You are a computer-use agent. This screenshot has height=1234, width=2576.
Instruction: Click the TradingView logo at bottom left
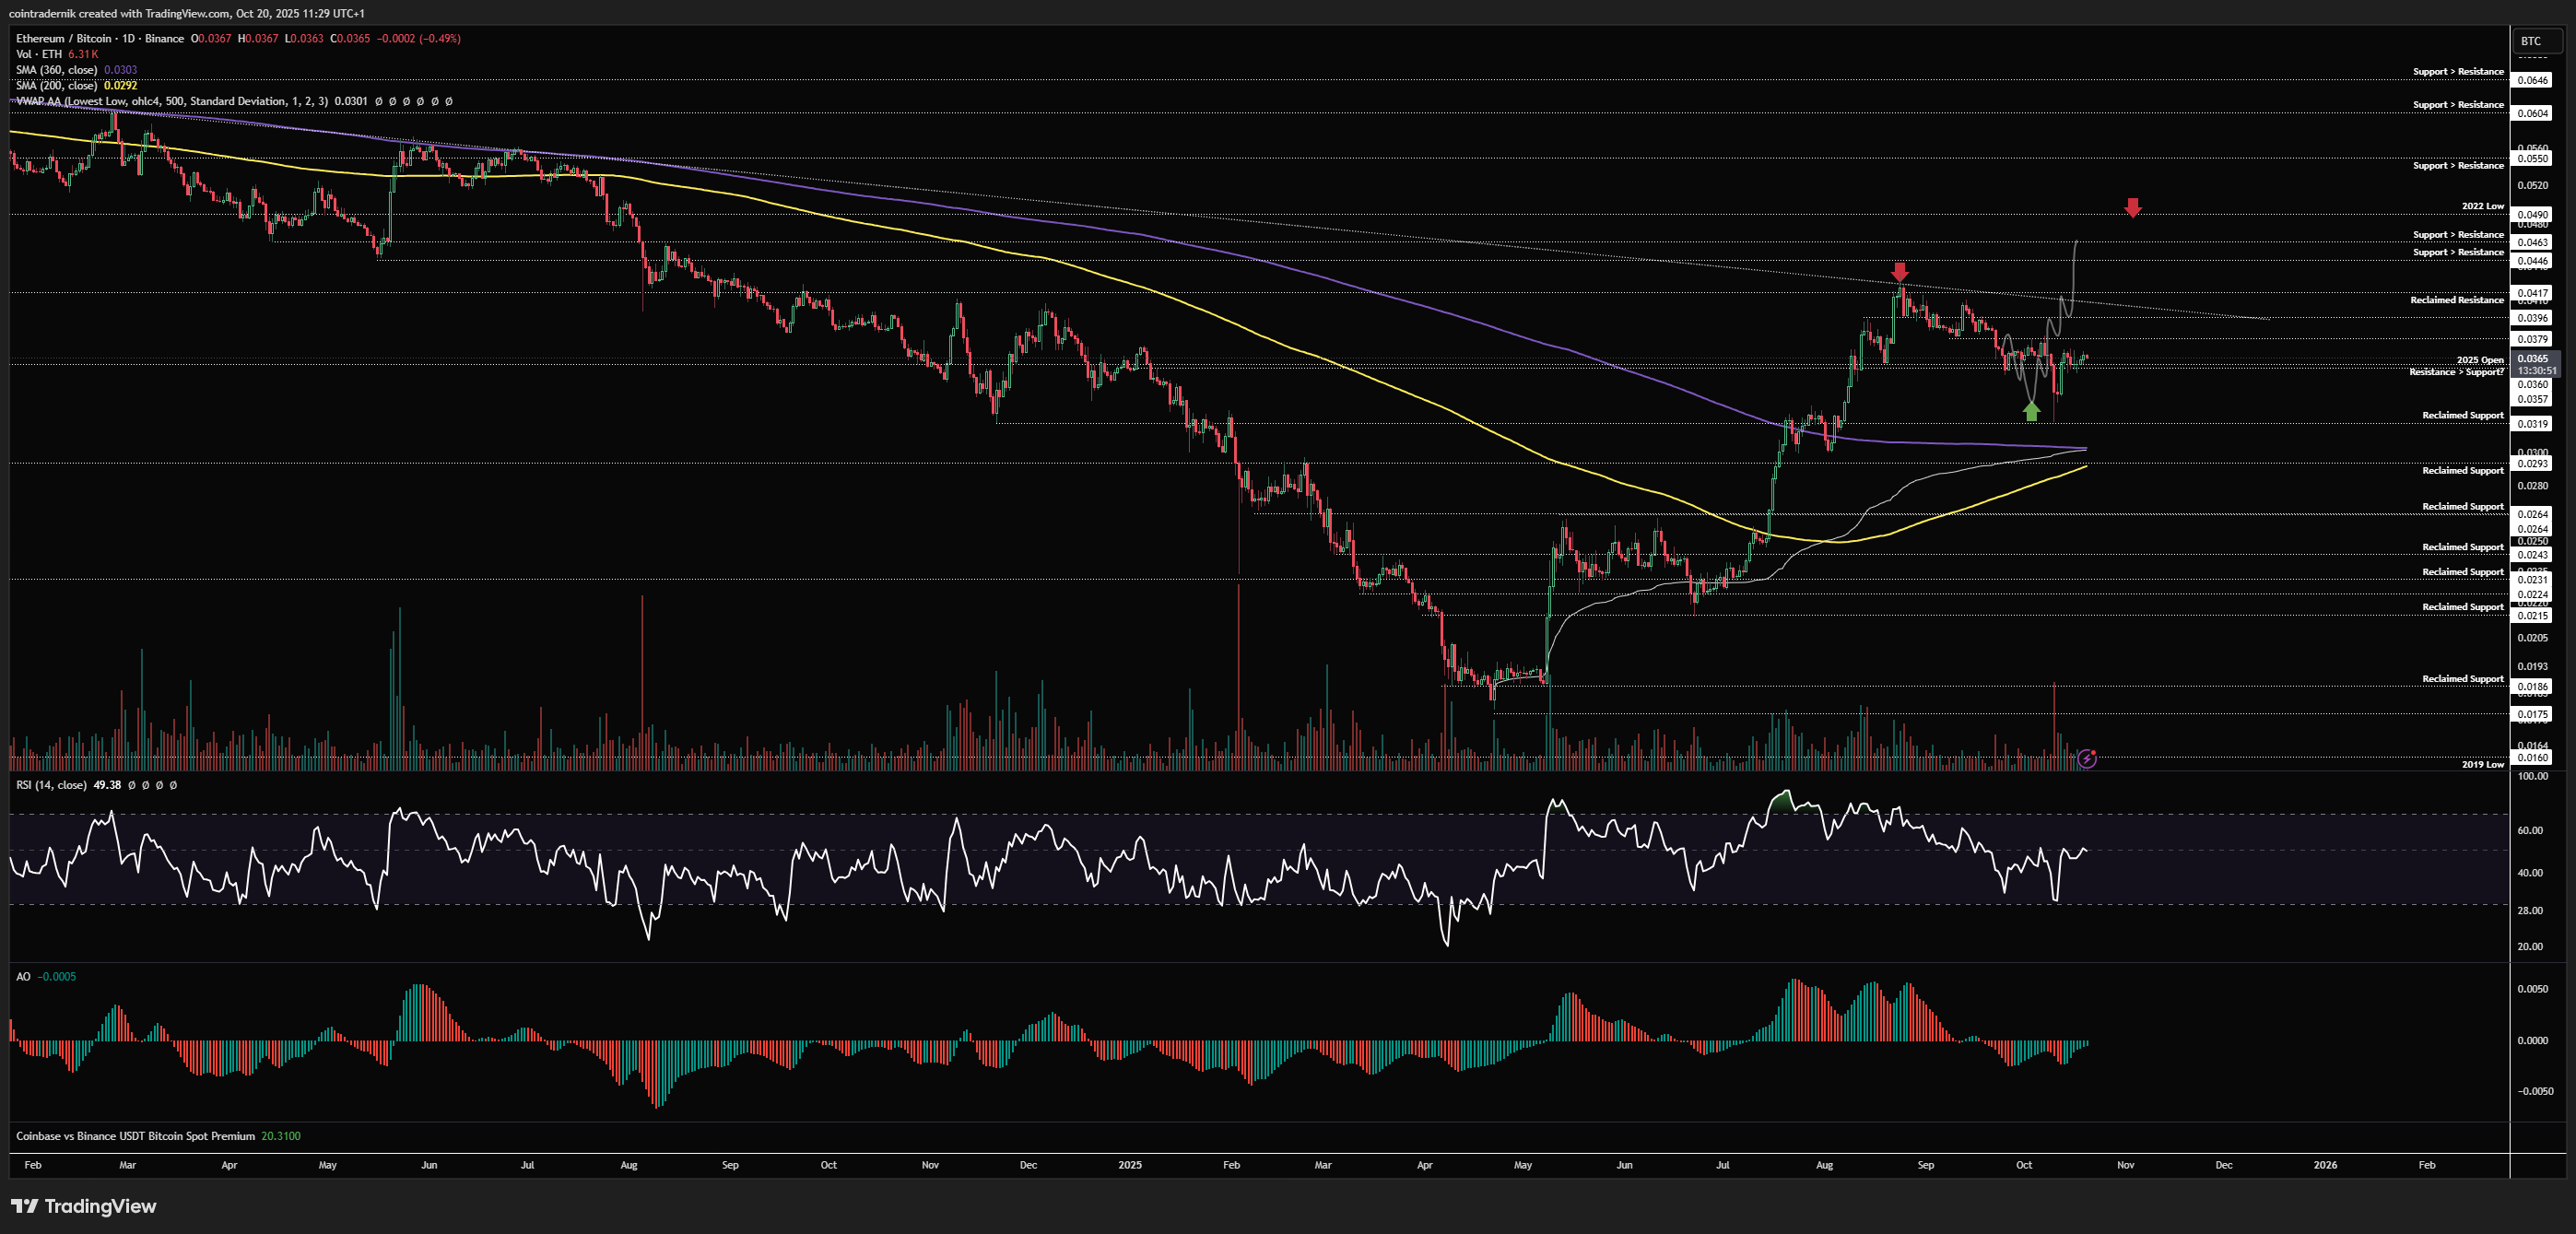(84, 1206)
